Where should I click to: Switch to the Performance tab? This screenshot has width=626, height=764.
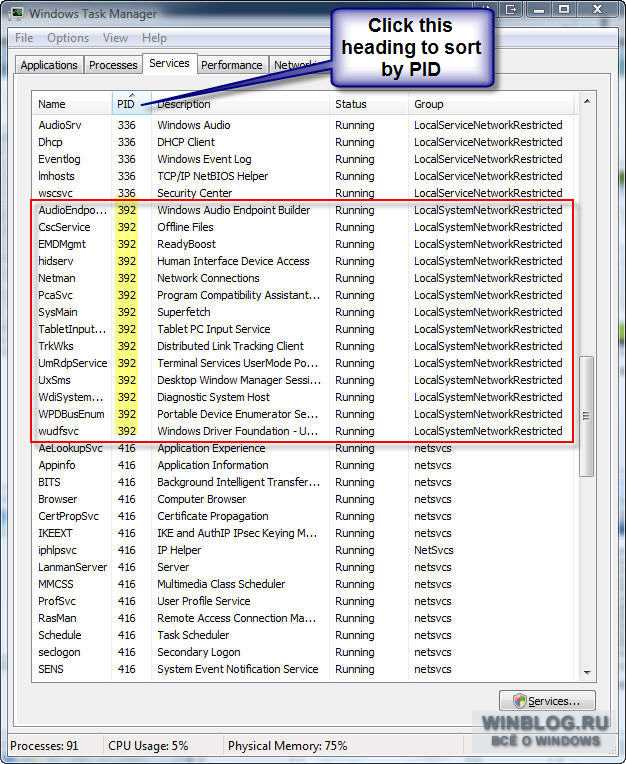[x=232, y=65]
